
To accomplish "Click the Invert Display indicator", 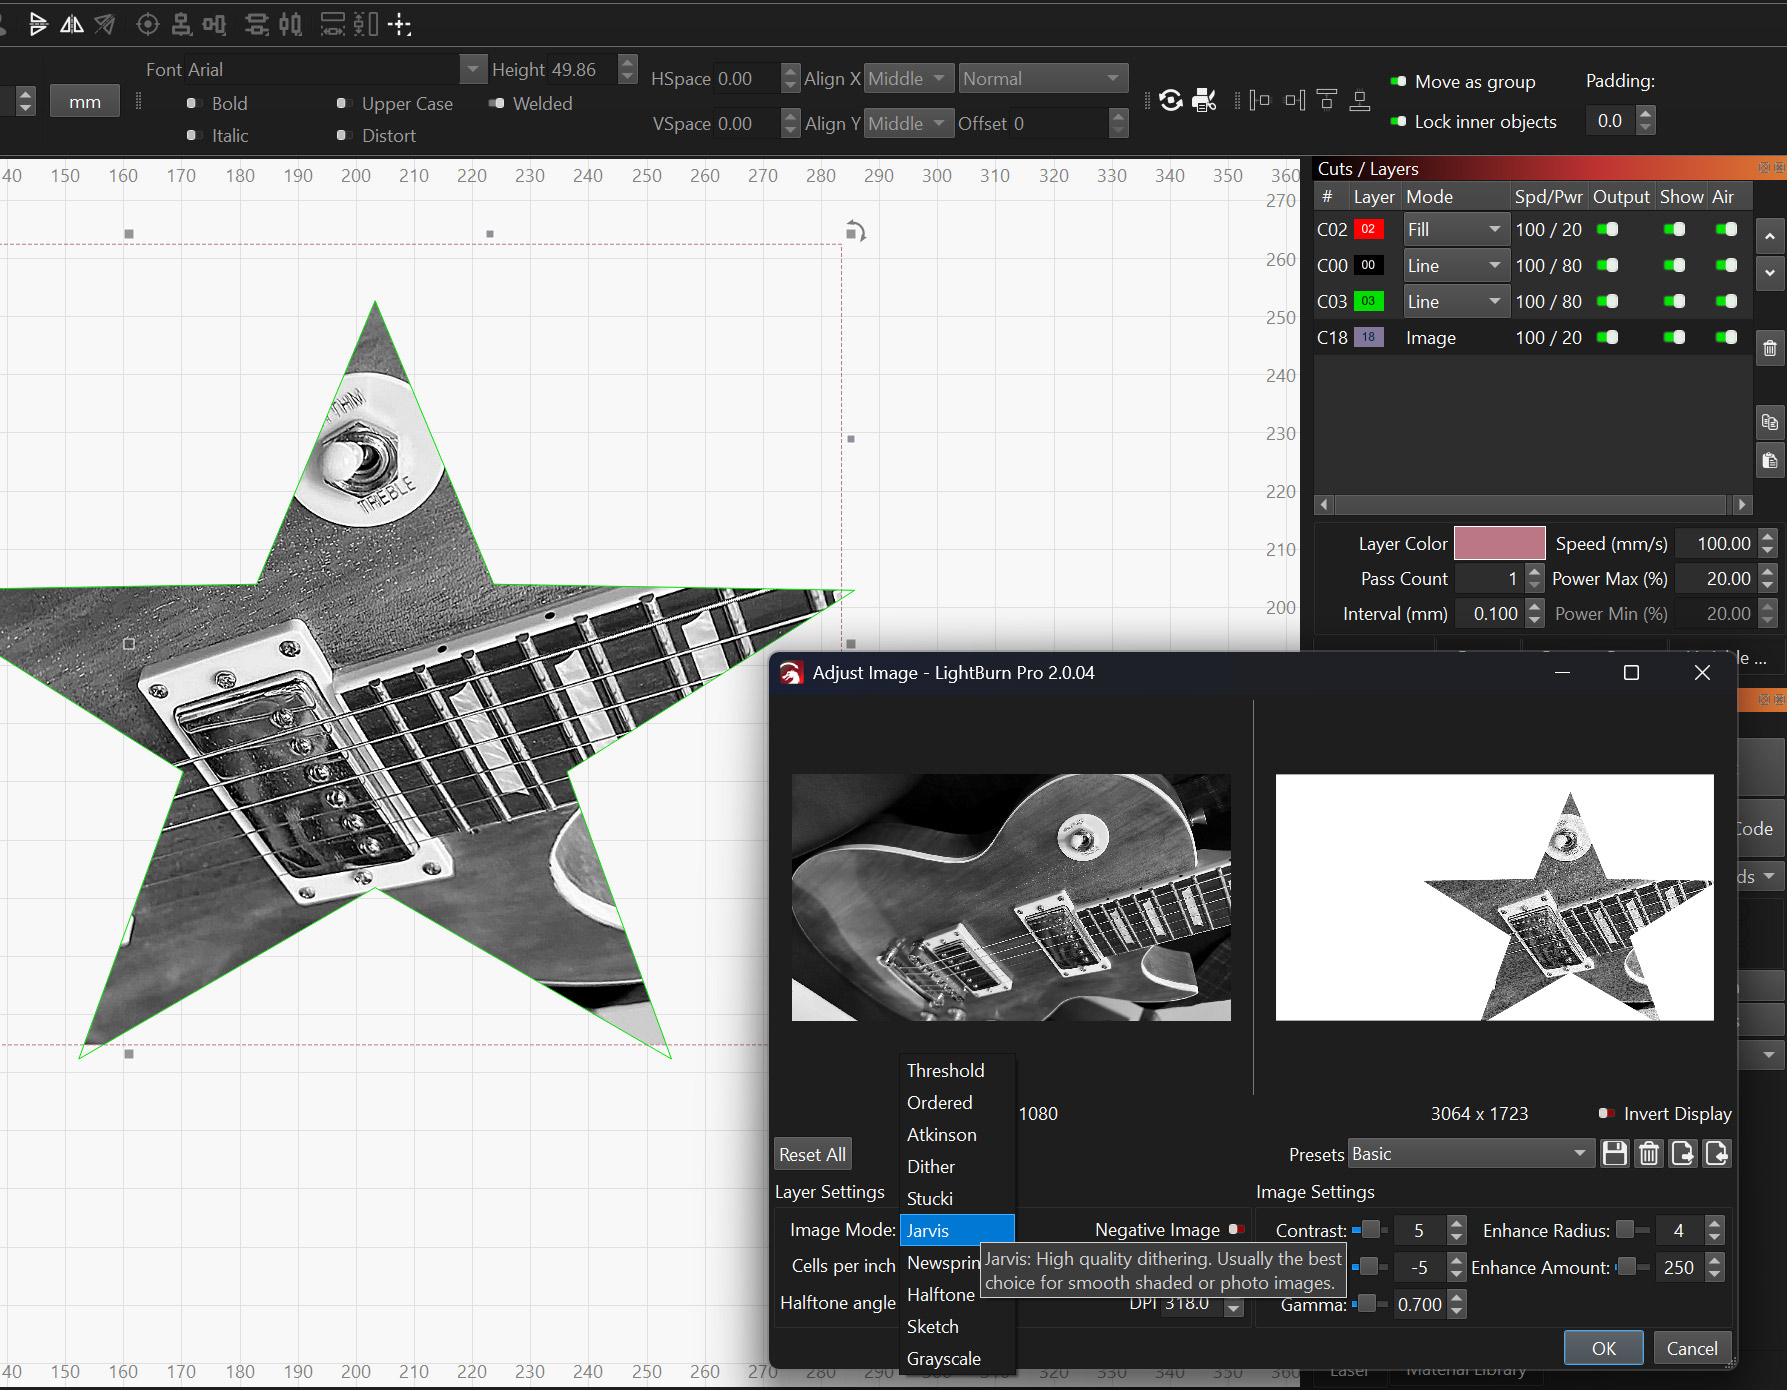I will 1607,1113.
